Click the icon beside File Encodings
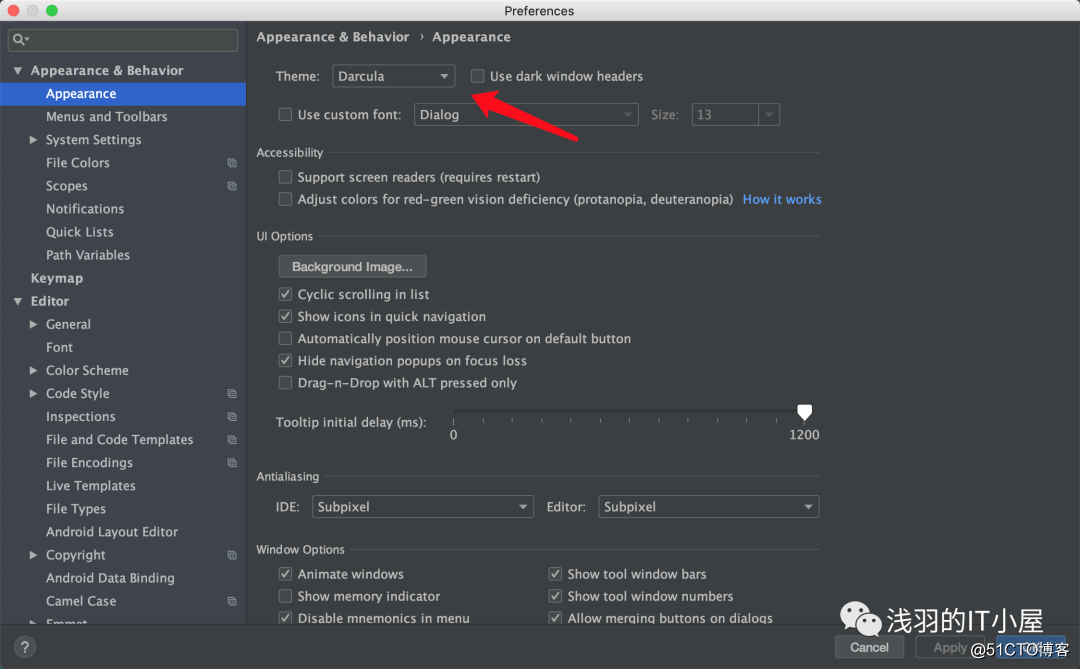The image size is (1080, 669). 231,462
